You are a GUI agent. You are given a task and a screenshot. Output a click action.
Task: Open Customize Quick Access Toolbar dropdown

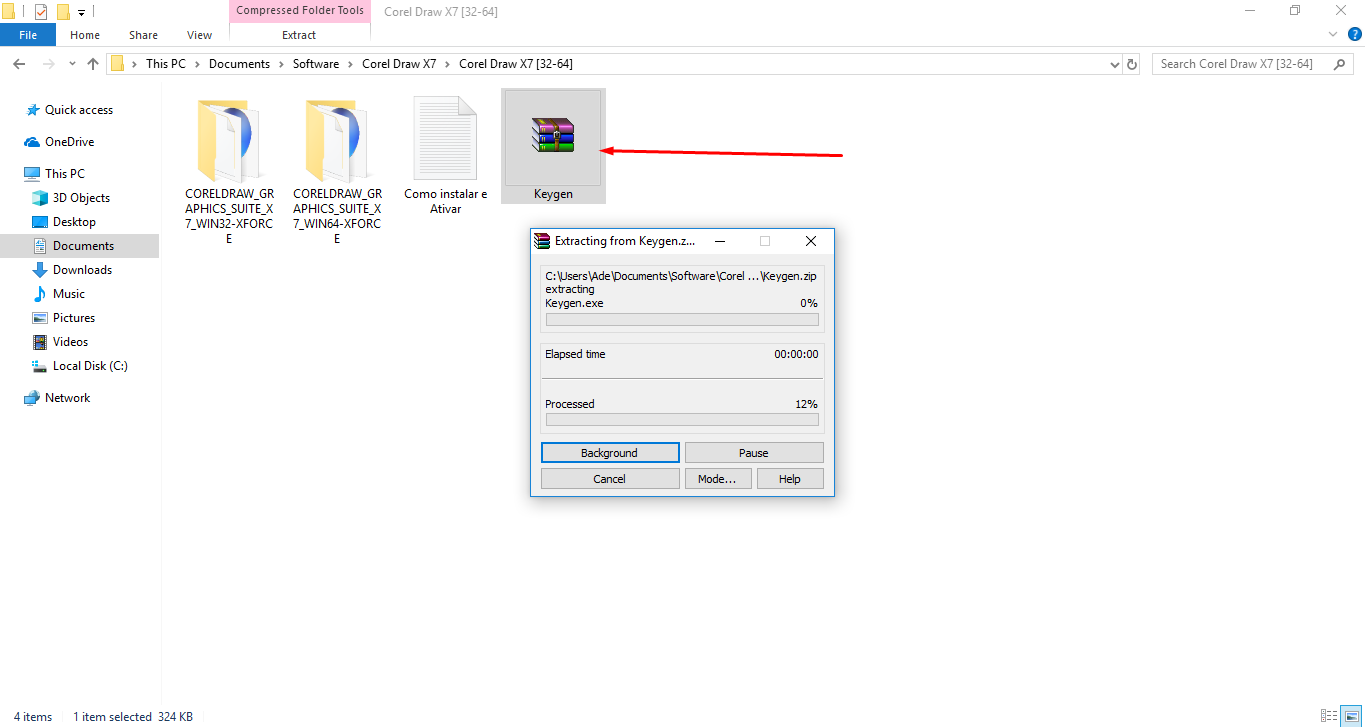point(81,13)
